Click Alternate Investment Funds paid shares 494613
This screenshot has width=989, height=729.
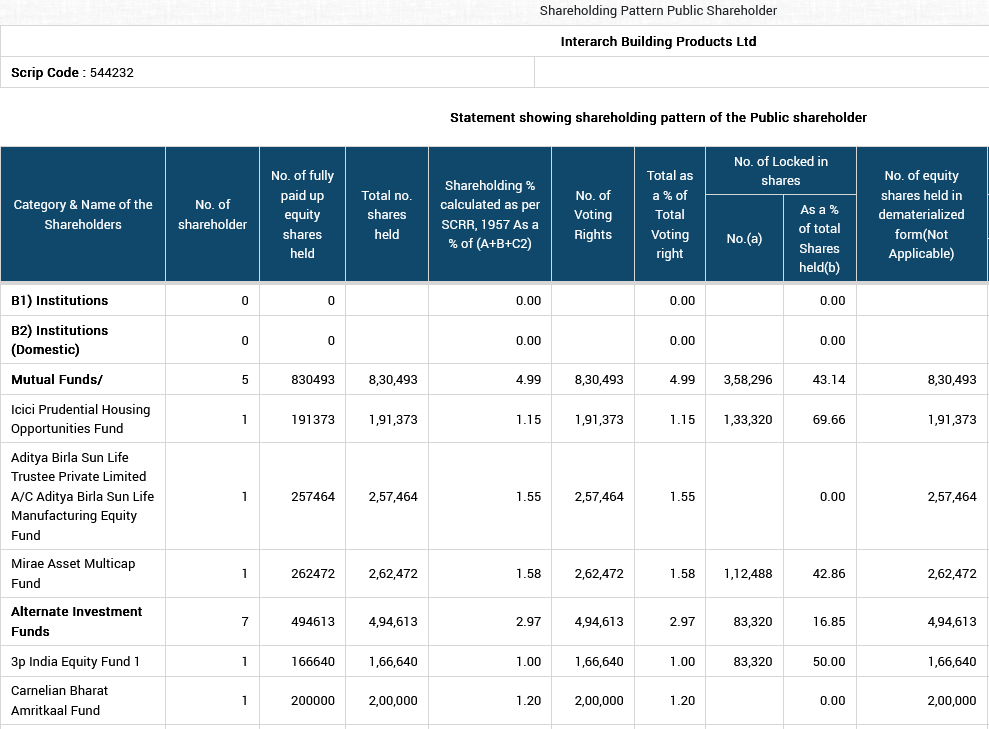coord(313,622)
